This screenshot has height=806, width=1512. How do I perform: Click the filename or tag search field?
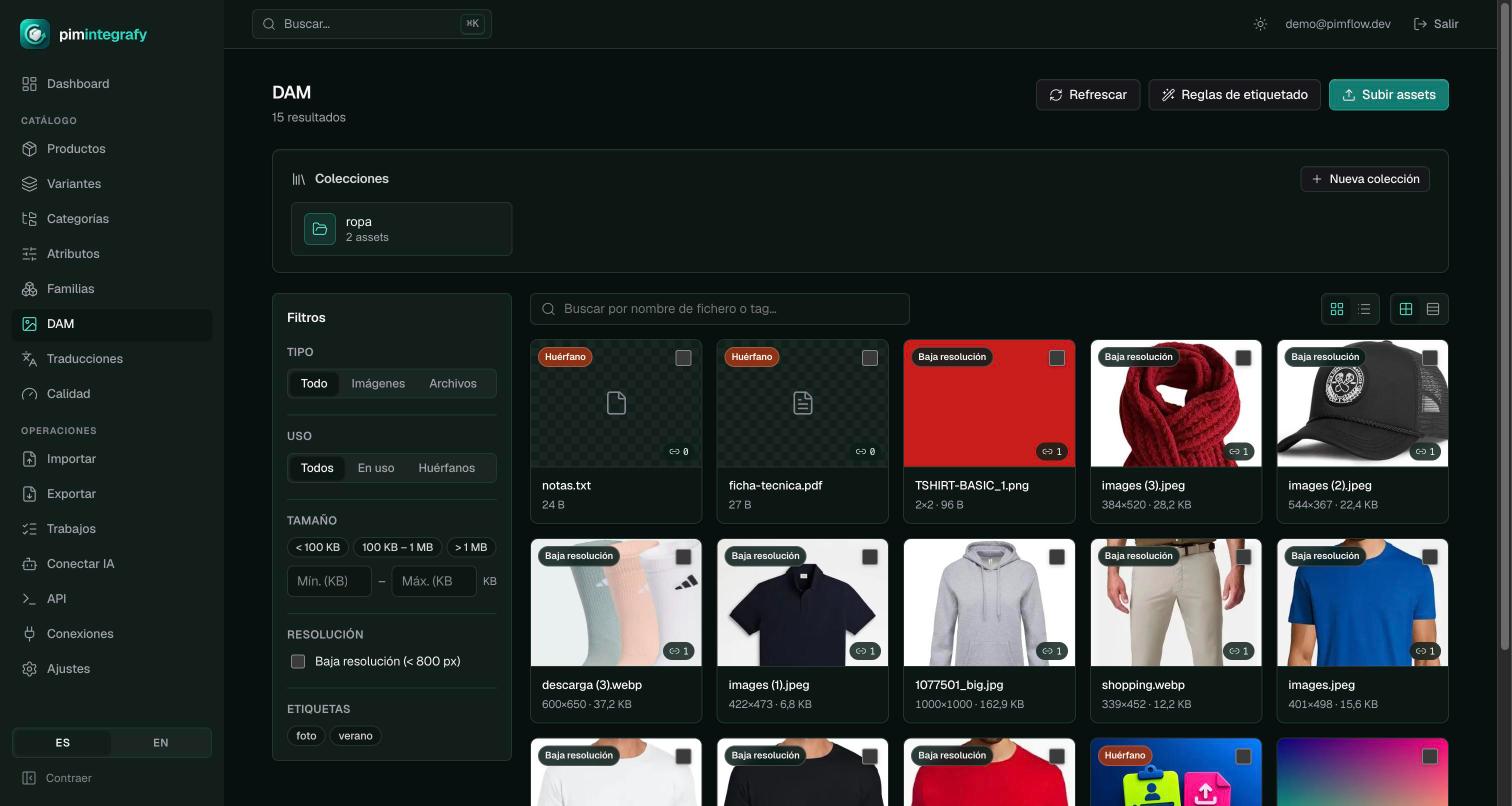point(720,309)
